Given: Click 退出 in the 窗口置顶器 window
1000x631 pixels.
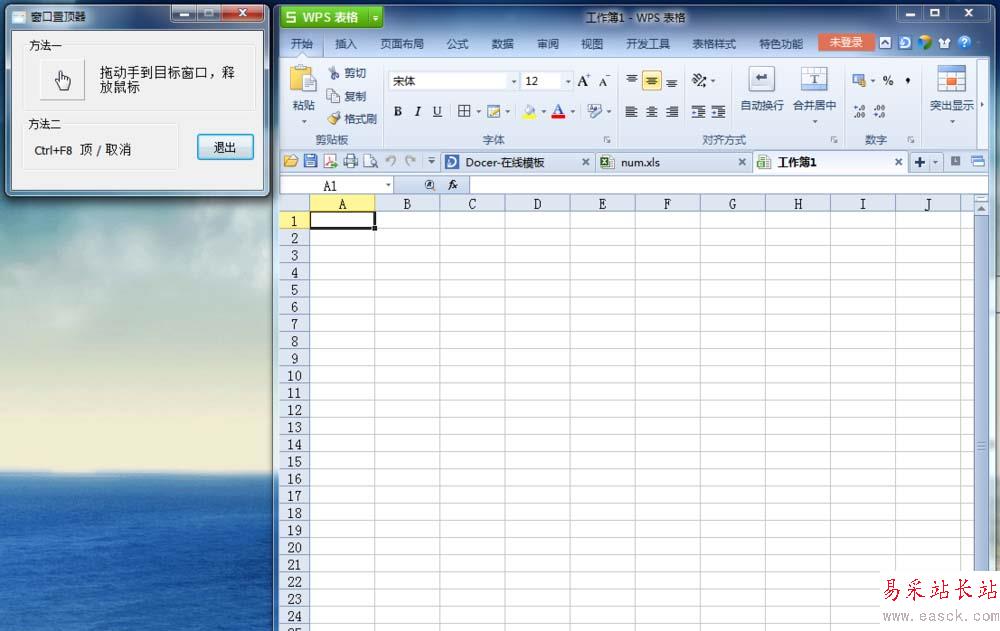Looking at the screenshot, I should click(225, 147).
